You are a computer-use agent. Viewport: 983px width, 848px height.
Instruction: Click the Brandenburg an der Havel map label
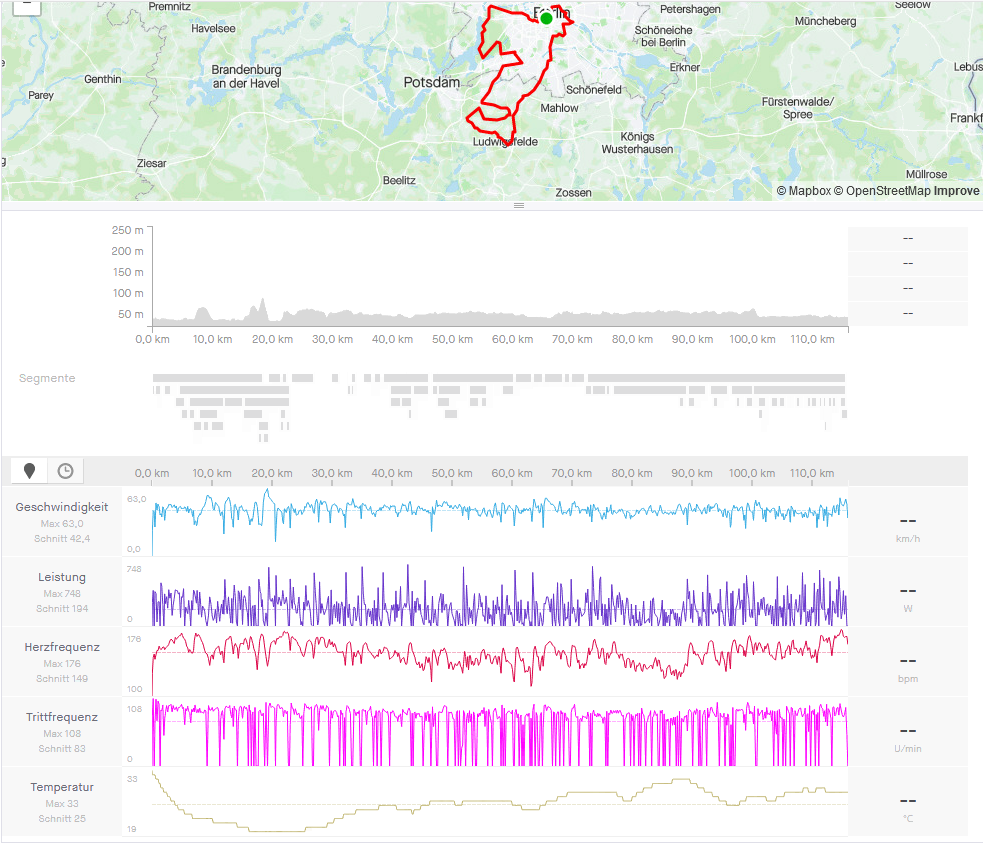(246, 77)
